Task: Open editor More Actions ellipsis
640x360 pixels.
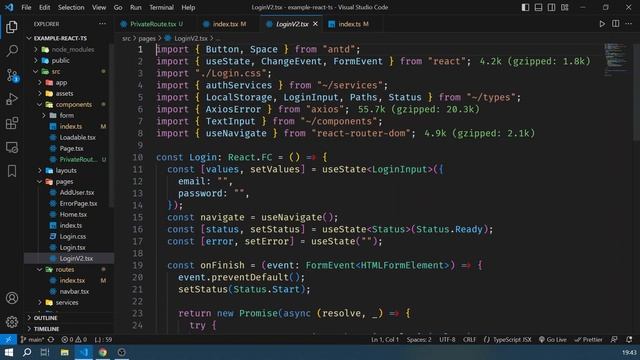Action: [629, 24]
